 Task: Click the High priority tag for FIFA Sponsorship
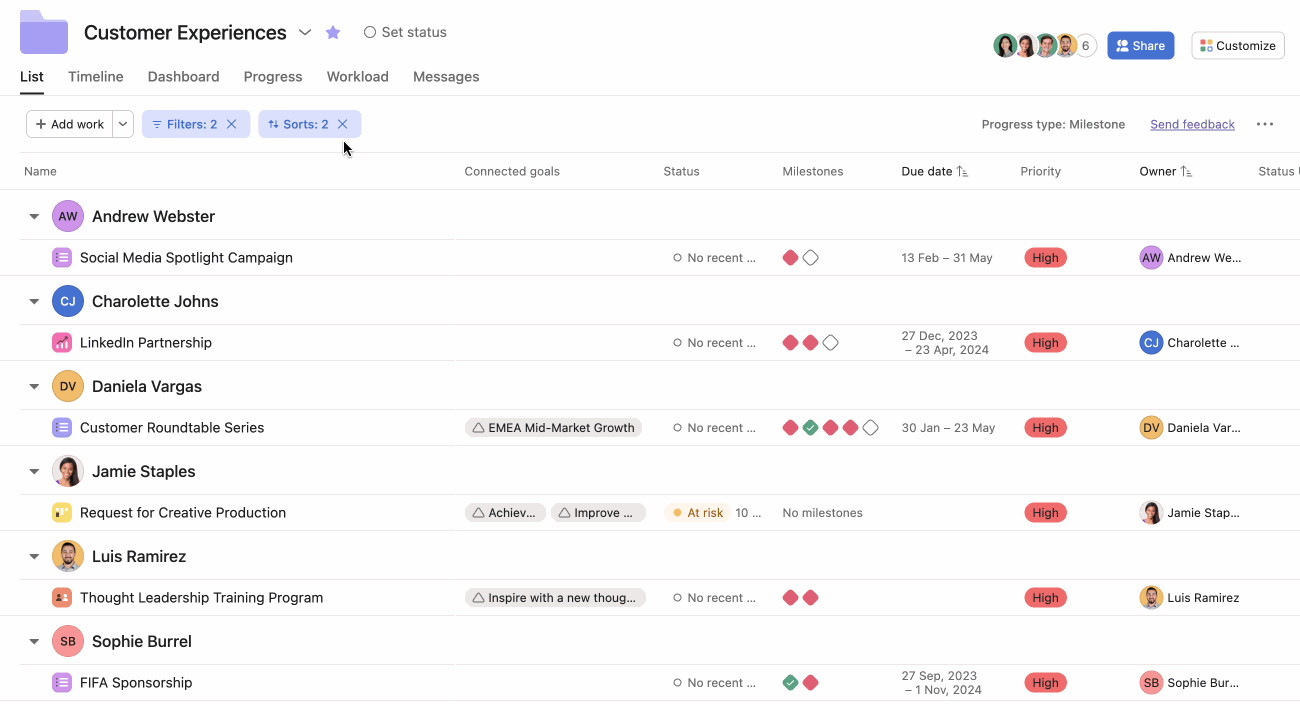(x=1045, y=683)
